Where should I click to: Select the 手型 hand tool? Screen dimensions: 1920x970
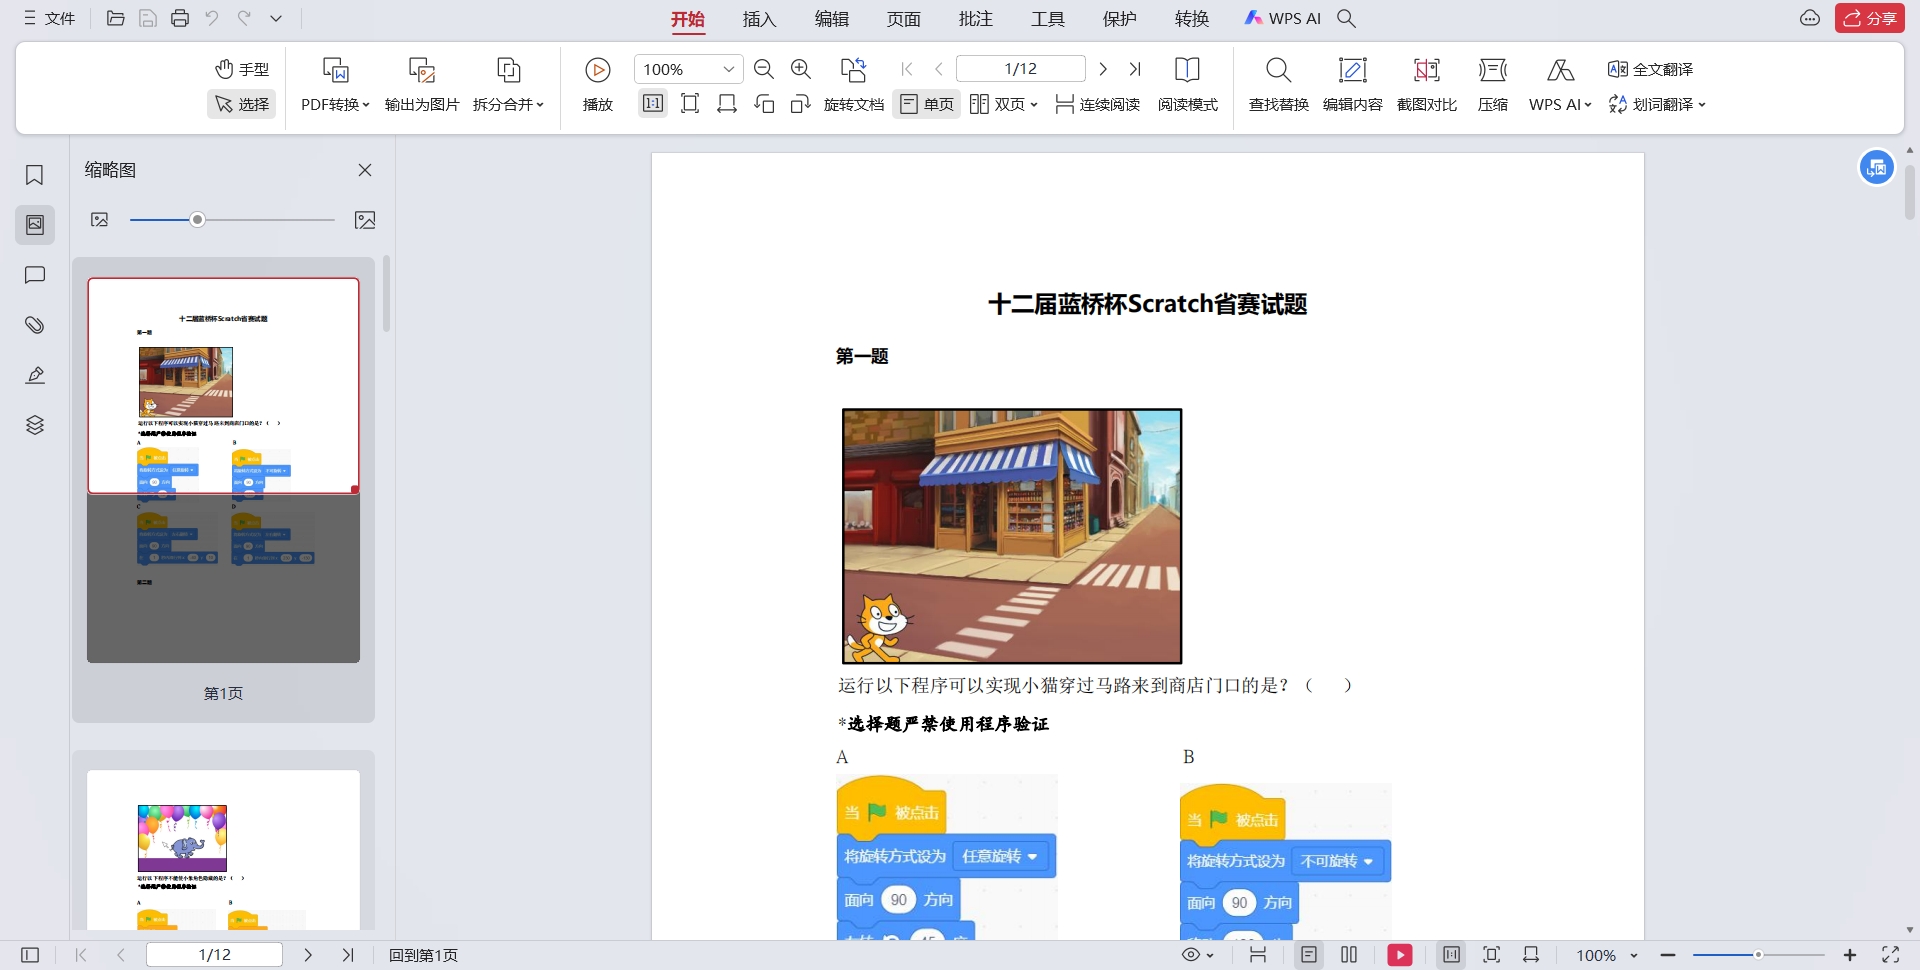(242, 69)
